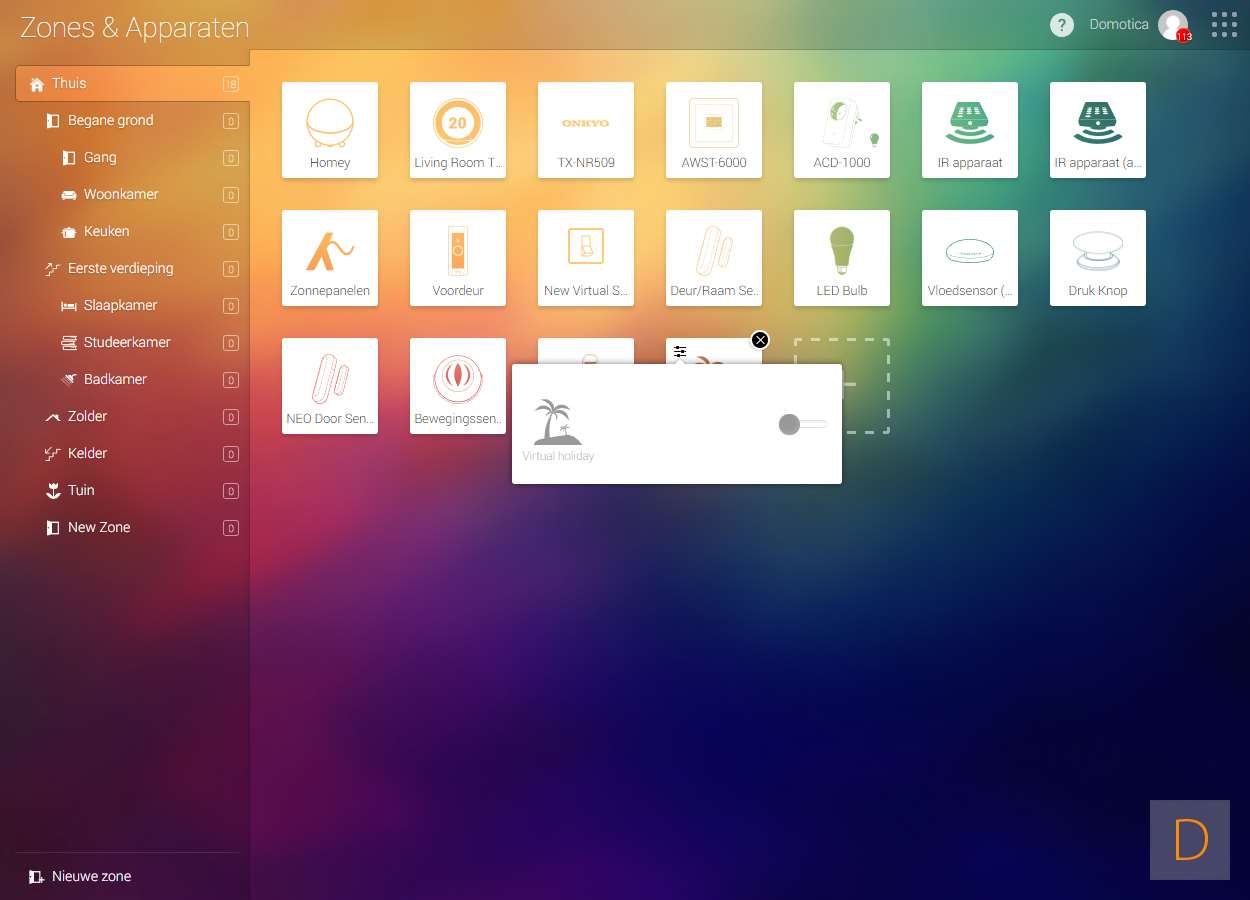Toggle the Virtual holiday switch
This screenshot has width=1250, height=900.
click(x=802, y=425)
